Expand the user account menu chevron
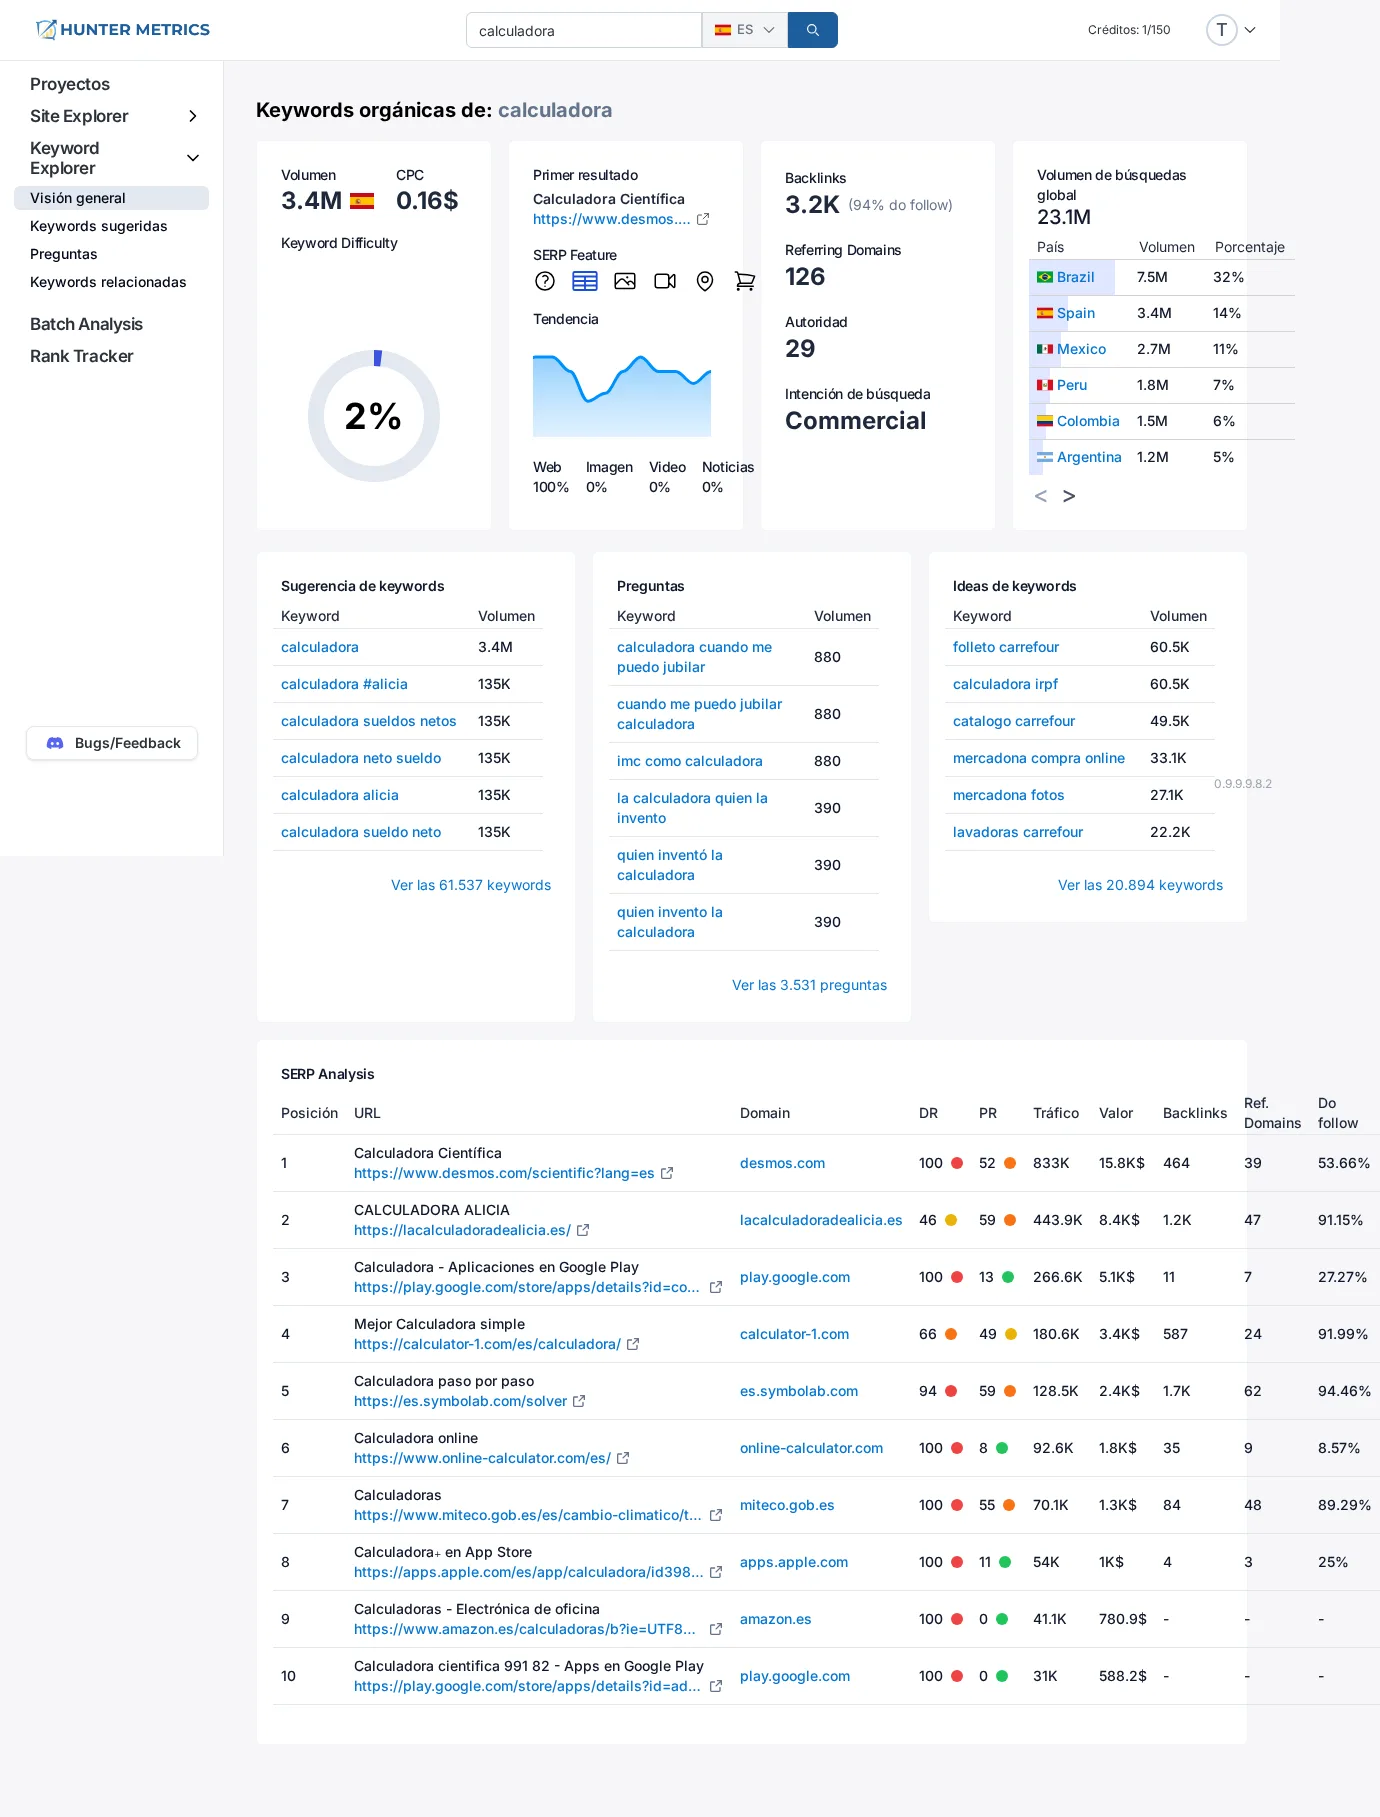The width and height of the screenshot is (1380, 1817). coord(1250,30)
